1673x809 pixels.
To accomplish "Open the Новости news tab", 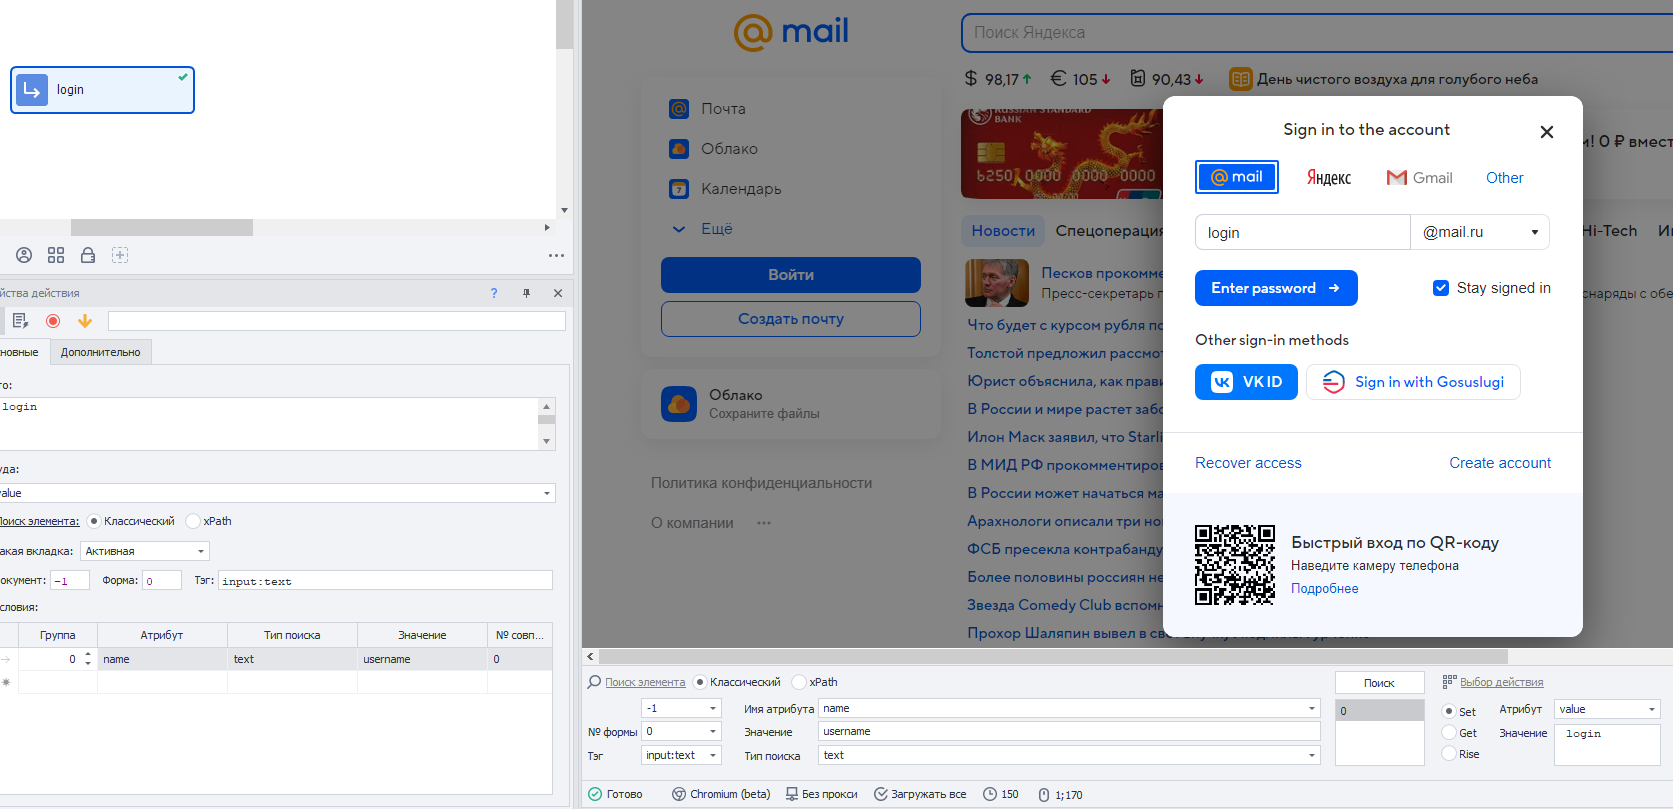I will (x=1003, y=230).
